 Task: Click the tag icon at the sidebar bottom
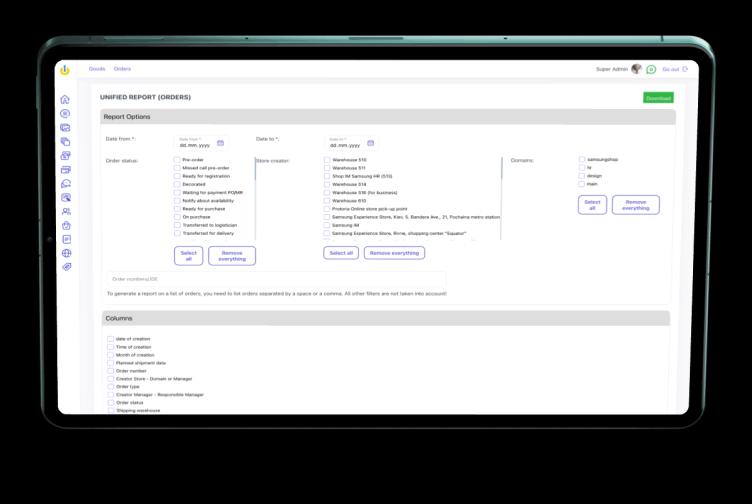click(x=66, y=268)
